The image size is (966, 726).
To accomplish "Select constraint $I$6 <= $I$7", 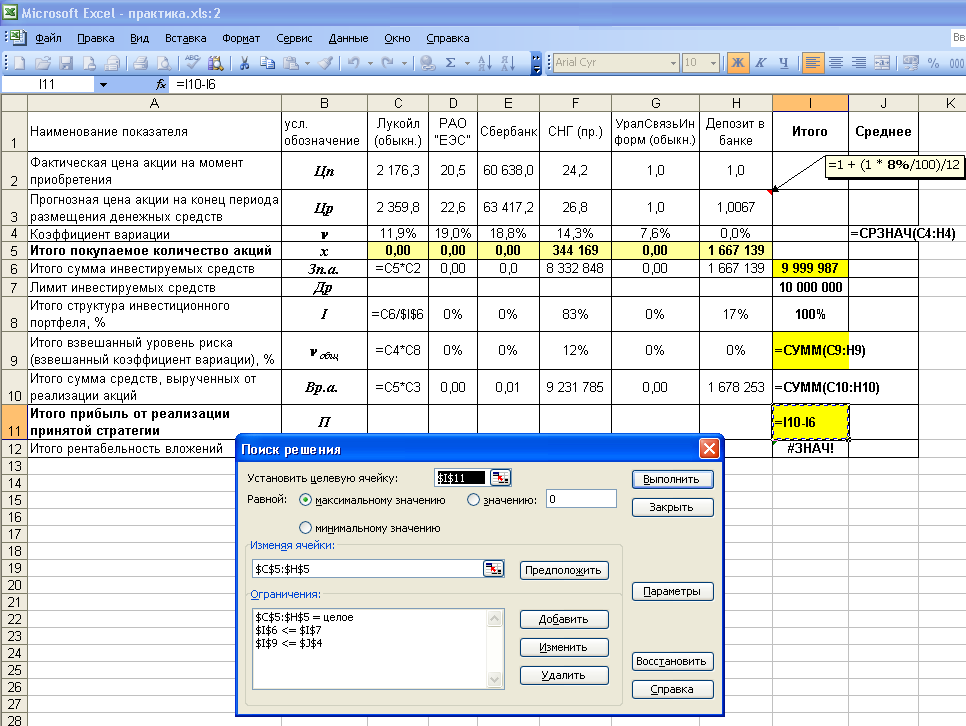I will pos(288,630).
